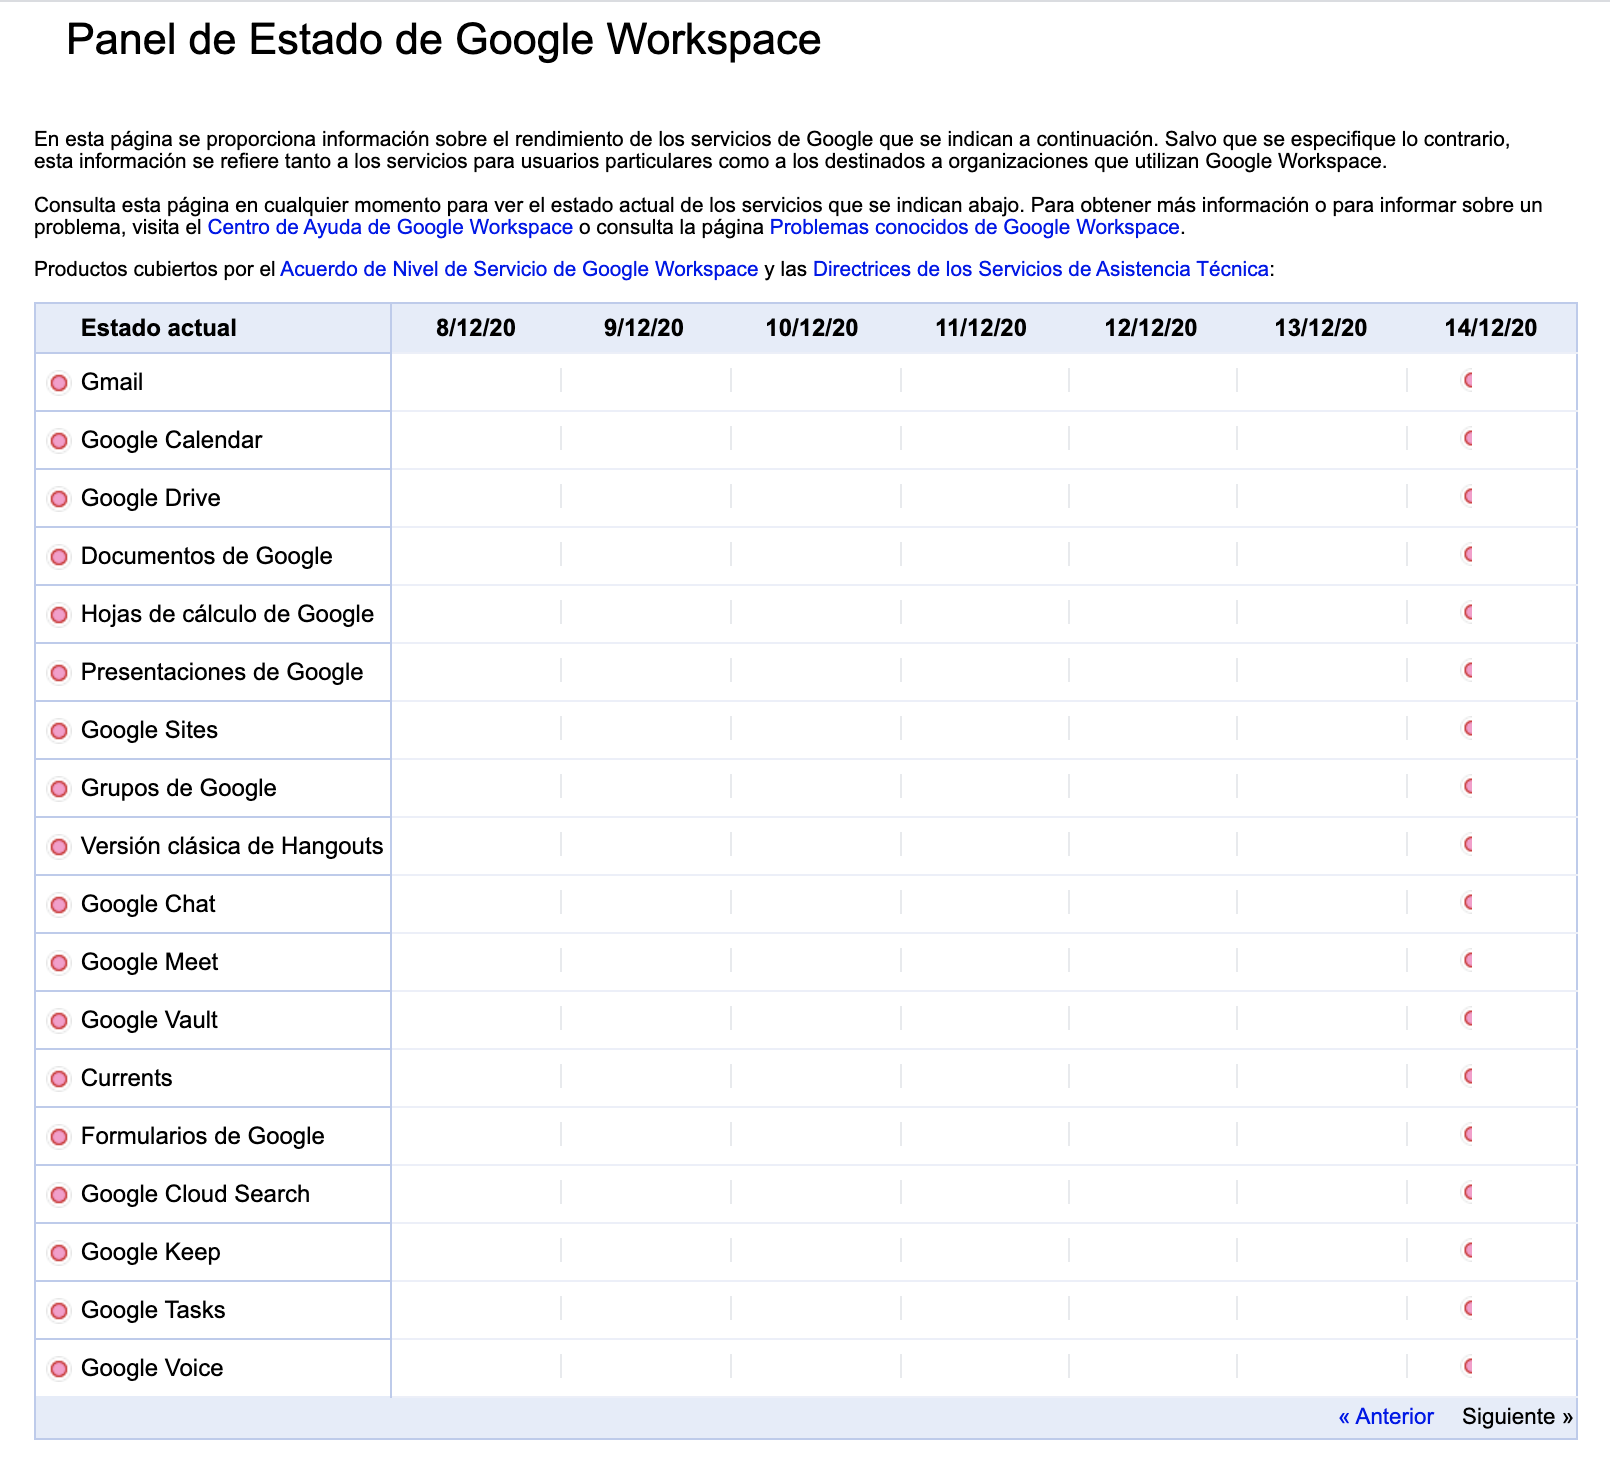Click status icon beside Hojas de cálculo
1610x1478 pixels.
[x=59, y=615]
